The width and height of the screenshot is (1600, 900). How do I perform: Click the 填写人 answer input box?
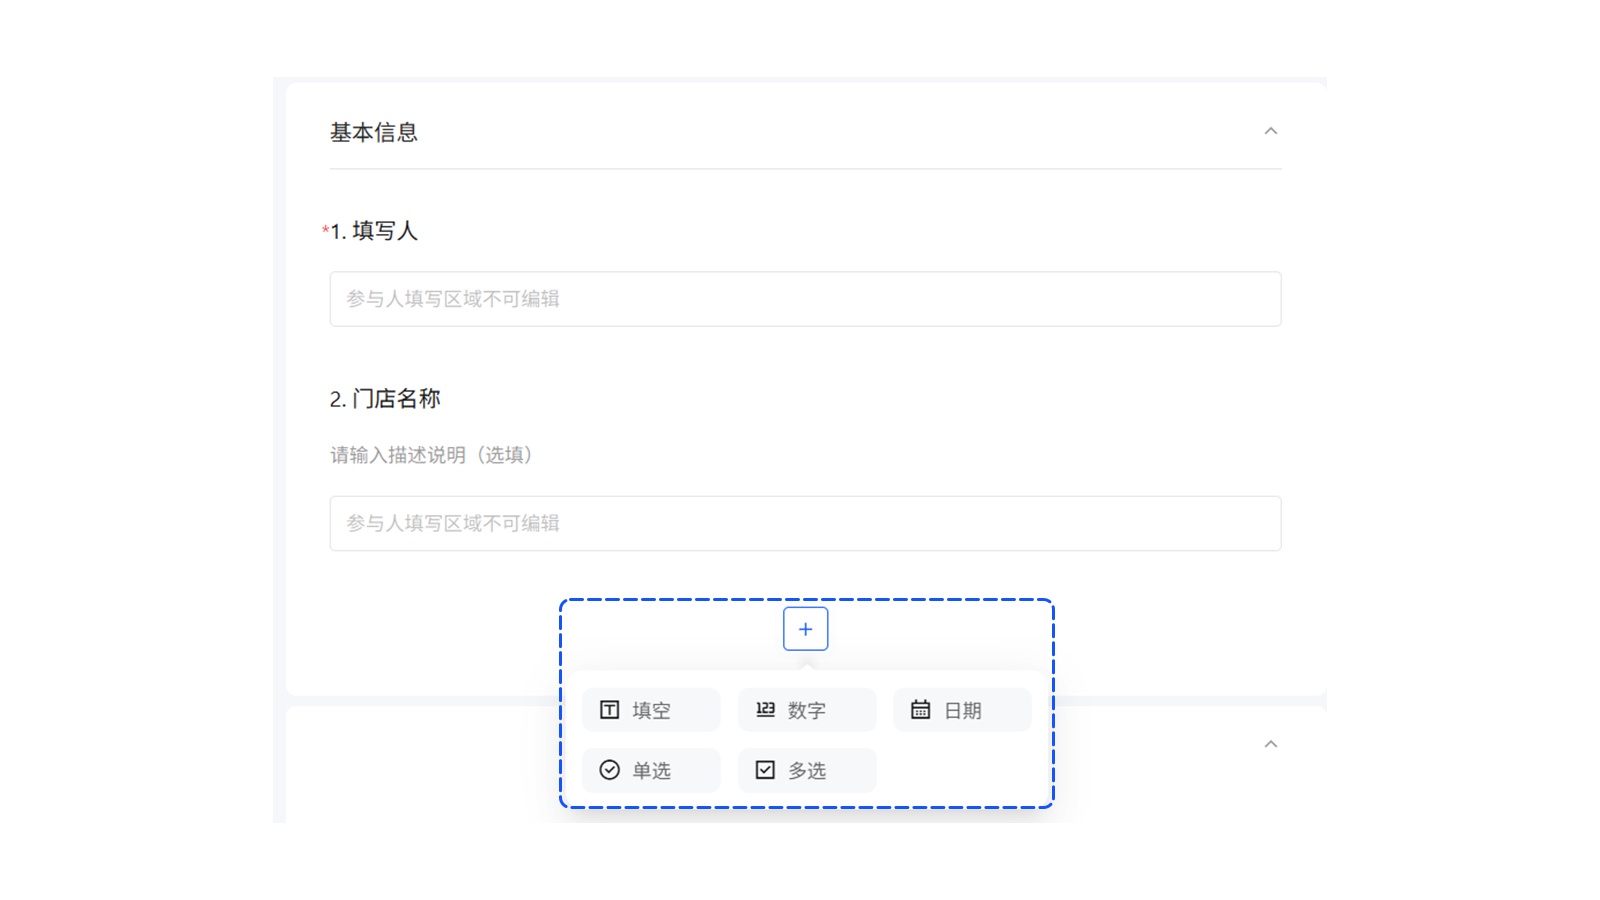[x=805, y=298]
